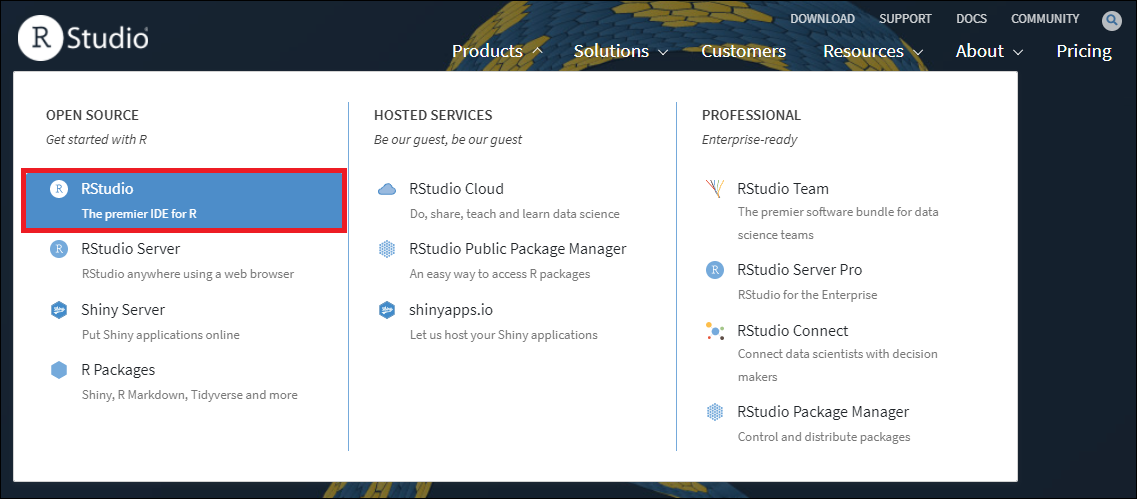This screenshot has width=1137, height=499.
Task: Click 'Do, share, teach and learn data science'
Action: [x=515, y=214]
